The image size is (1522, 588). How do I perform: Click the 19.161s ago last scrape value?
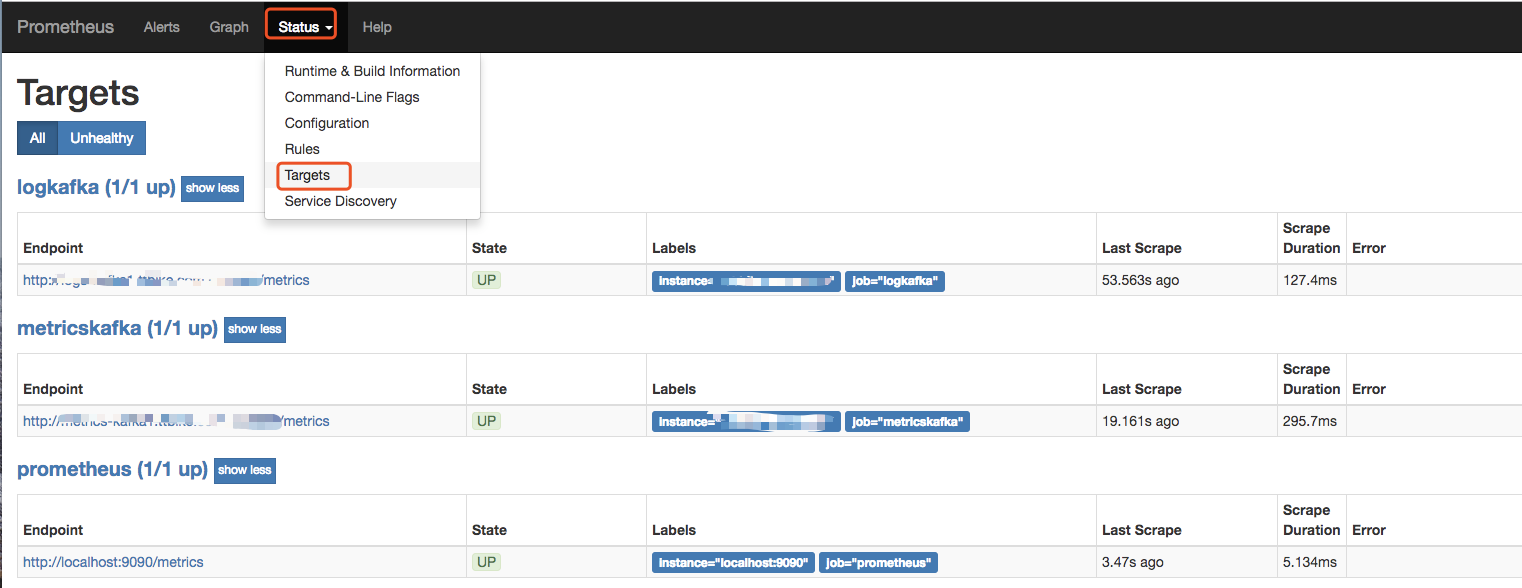[x=1140, y=421]
